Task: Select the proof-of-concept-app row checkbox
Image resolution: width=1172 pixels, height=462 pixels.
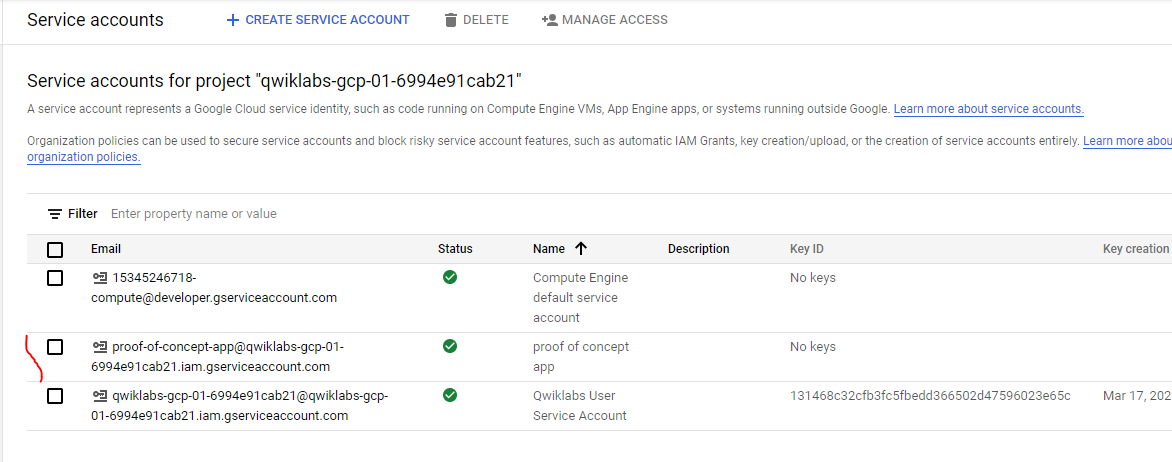Action: pos(55,347)
